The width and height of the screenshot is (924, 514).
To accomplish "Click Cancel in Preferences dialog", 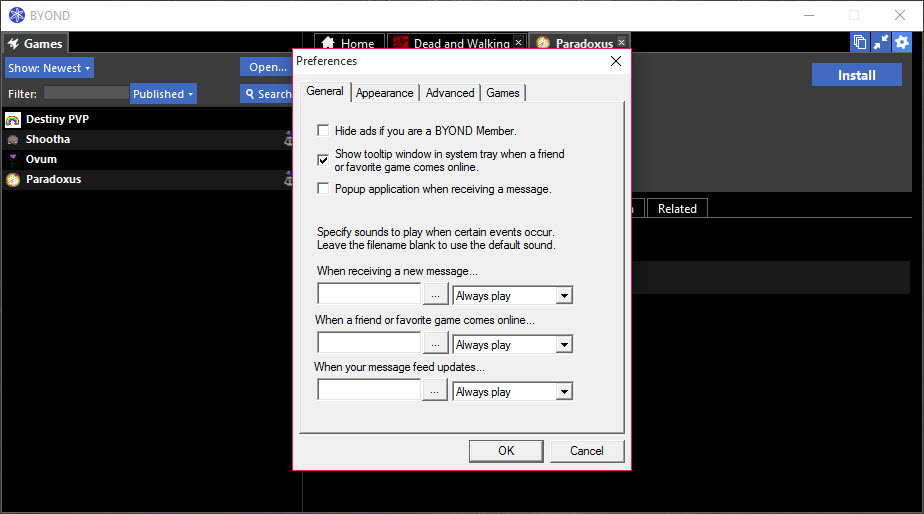I will pos(586,451).
